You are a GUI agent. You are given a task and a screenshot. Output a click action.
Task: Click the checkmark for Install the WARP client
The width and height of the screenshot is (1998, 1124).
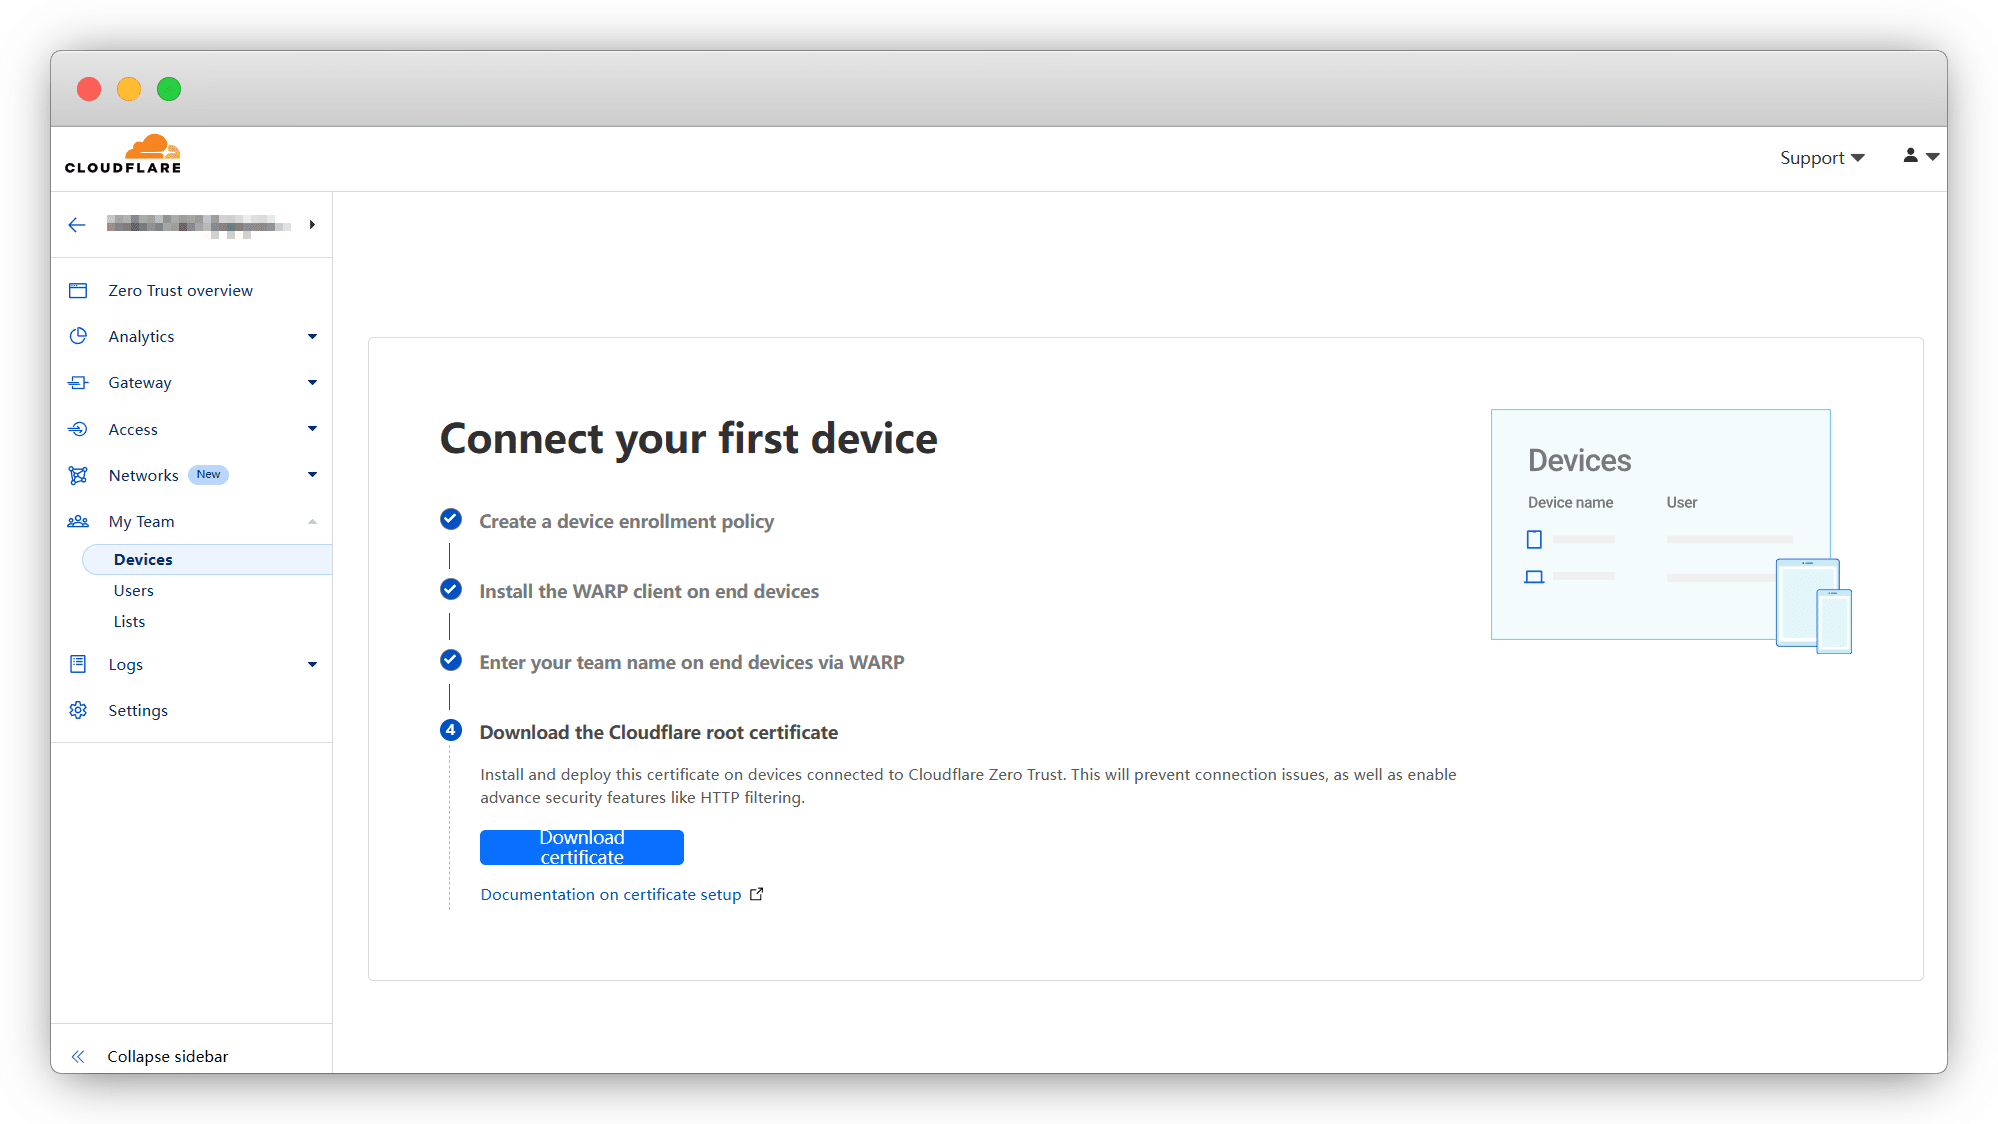click(451, 589)
